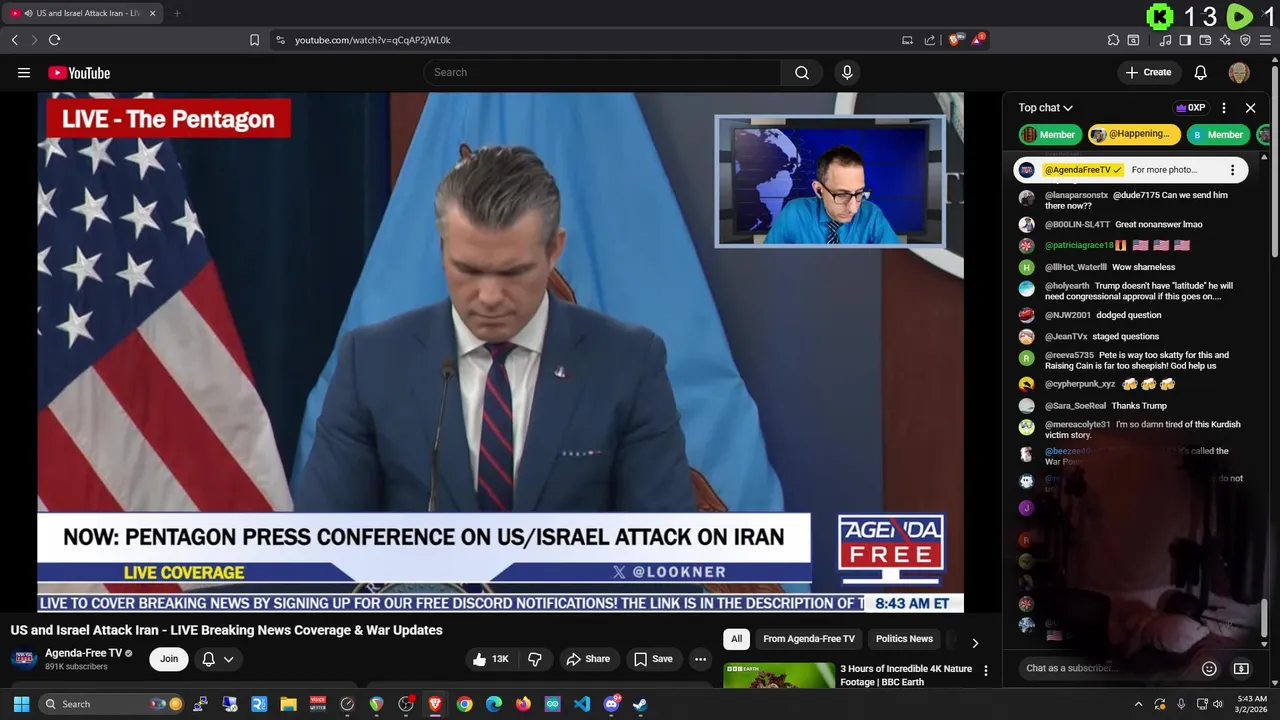Open a new browser tab

pyautogui.click(x=177, y=13)
